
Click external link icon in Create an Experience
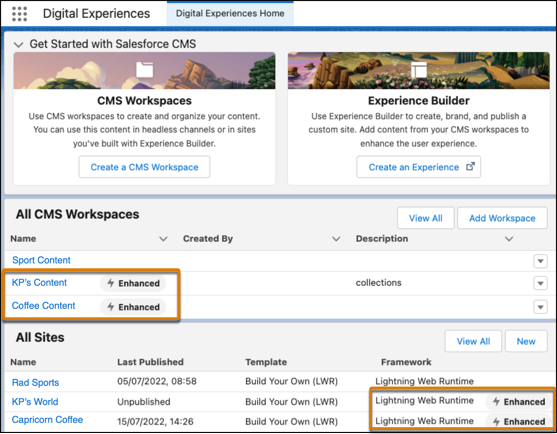point(470,166)
